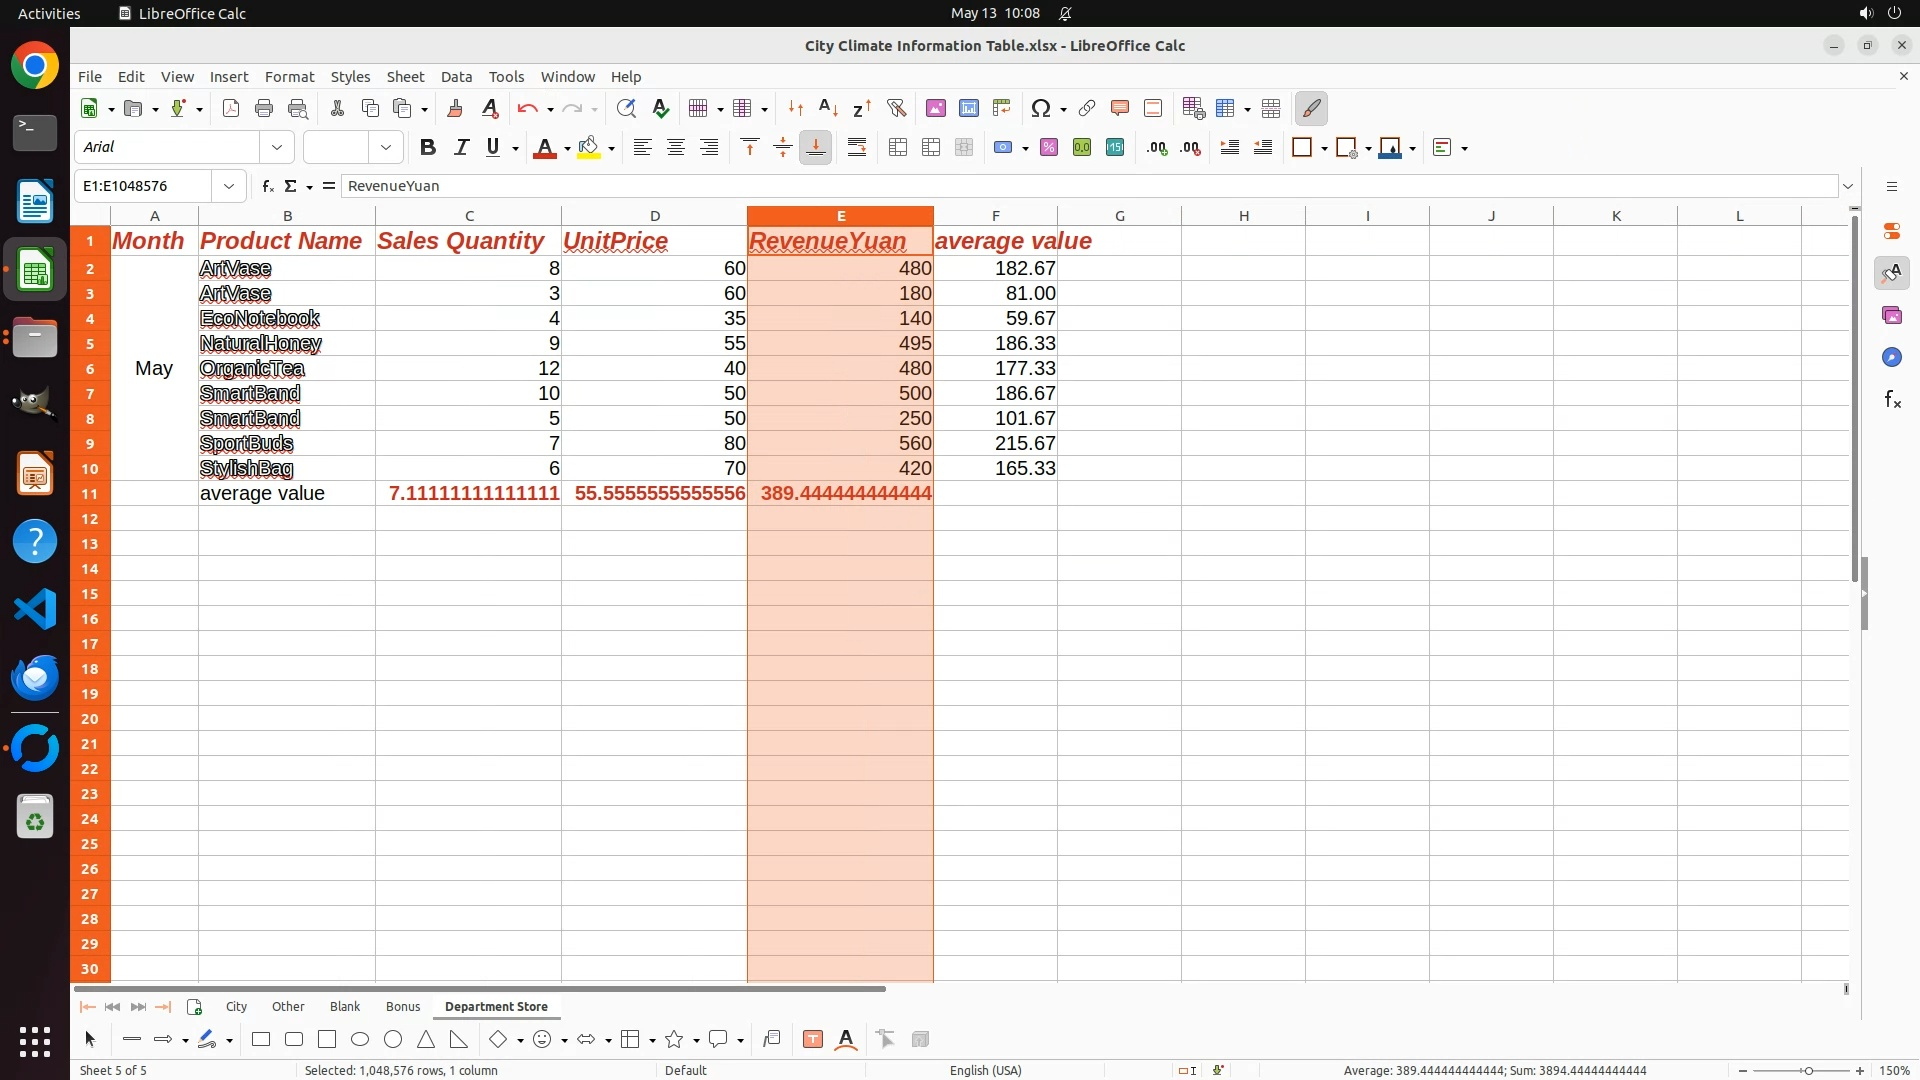Image resolution: width=1920 pixels, height=1080 pixels.
Task: Click the AutoFilter icon
Action: coord(896,108)
